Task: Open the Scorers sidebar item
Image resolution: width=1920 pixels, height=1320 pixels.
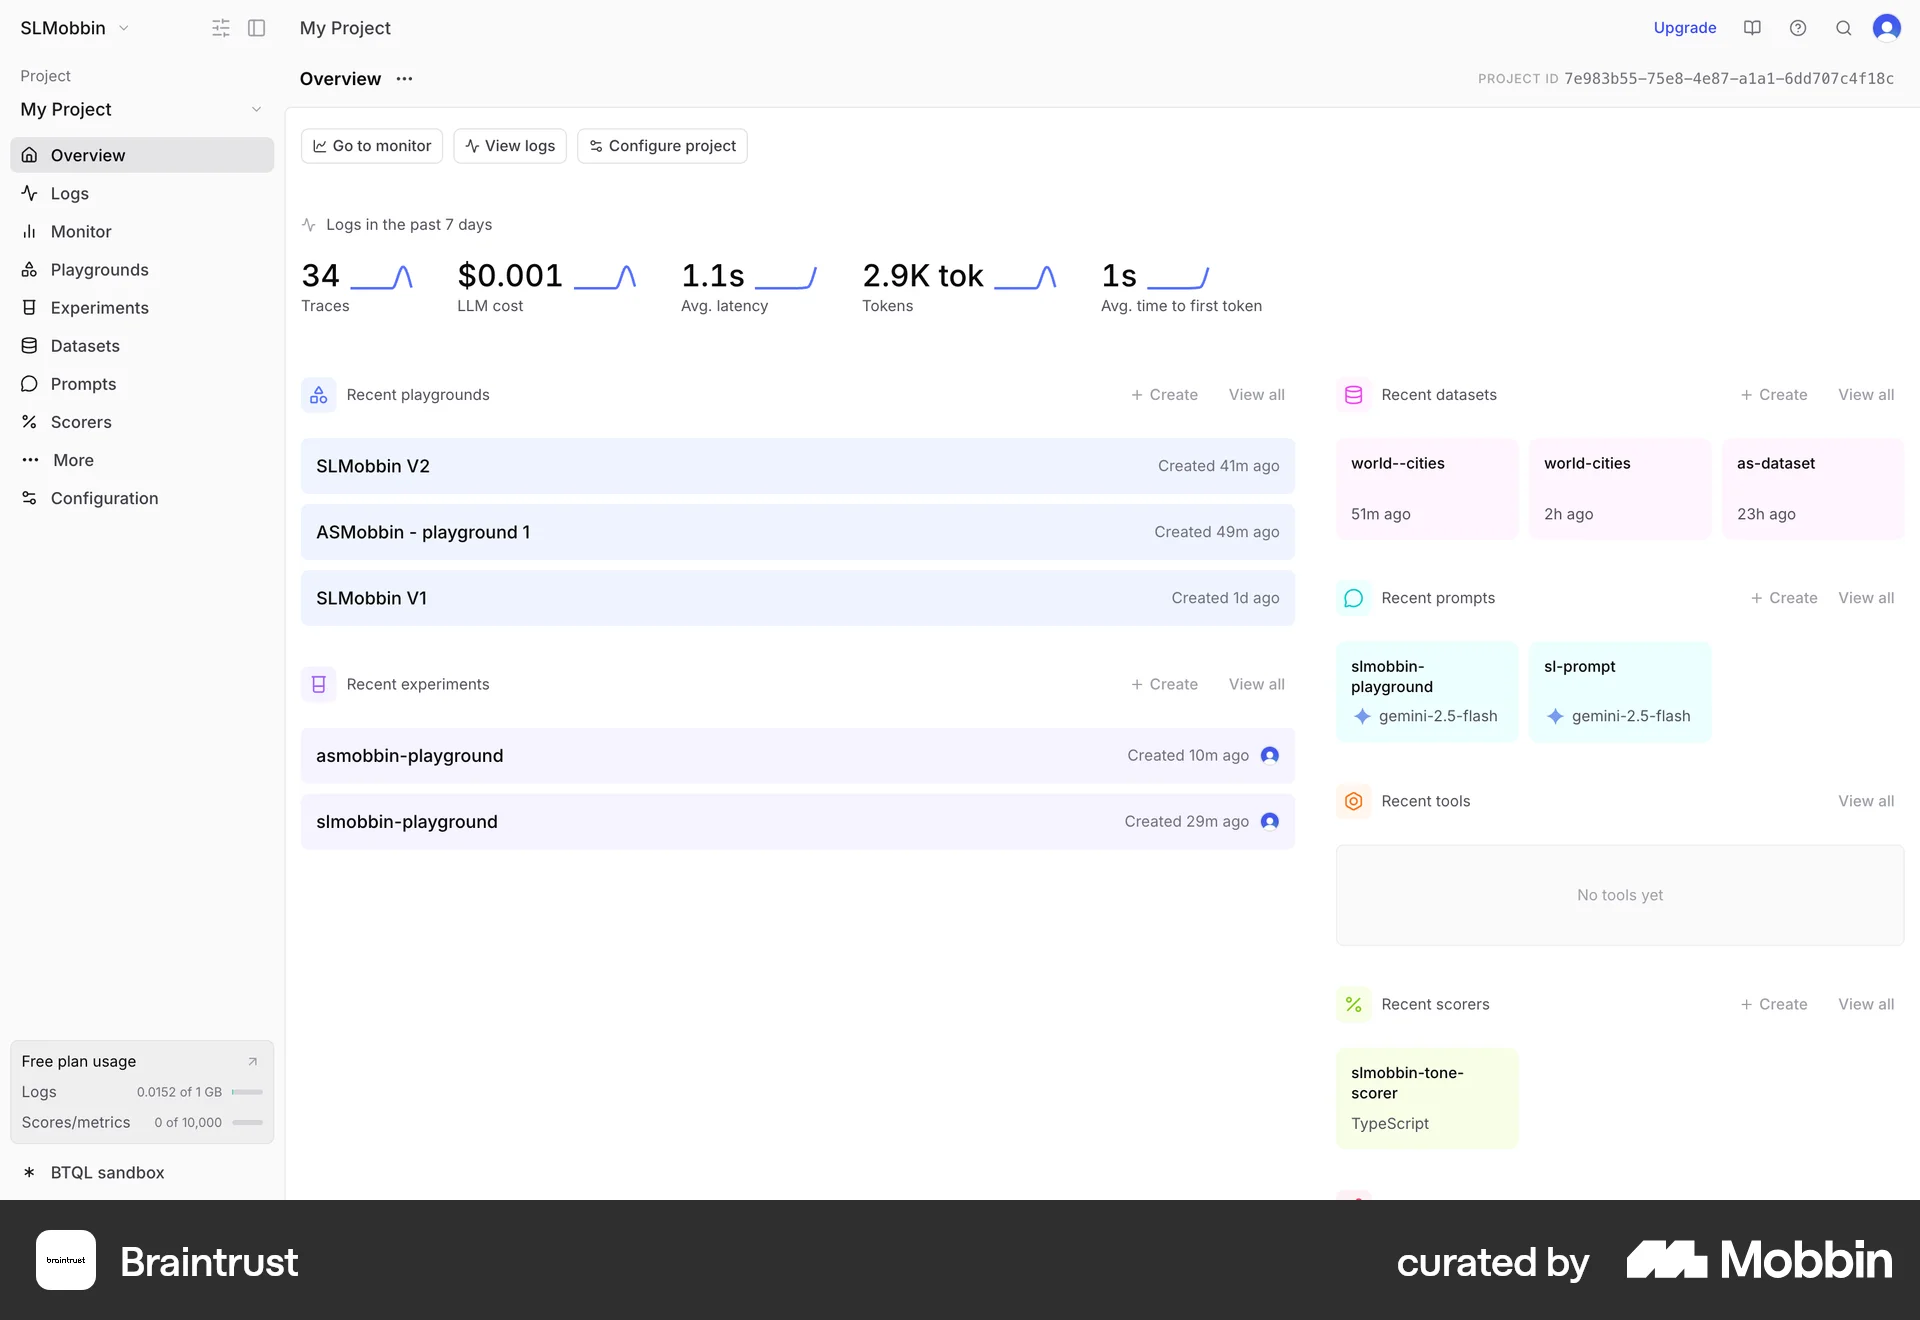Action: pyautogui.click(x=81, y=422)
